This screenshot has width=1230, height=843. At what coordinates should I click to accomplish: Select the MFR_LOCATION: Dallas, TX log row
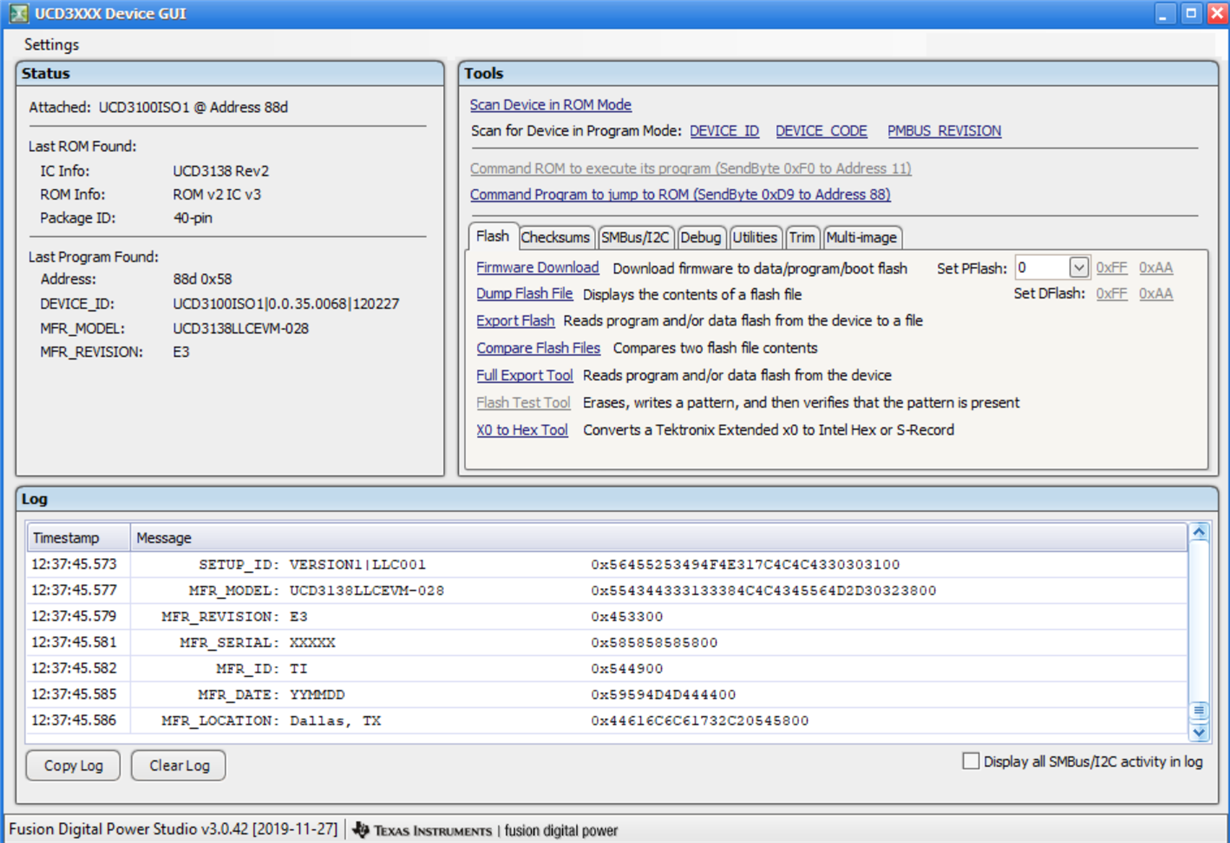[607, 721]
